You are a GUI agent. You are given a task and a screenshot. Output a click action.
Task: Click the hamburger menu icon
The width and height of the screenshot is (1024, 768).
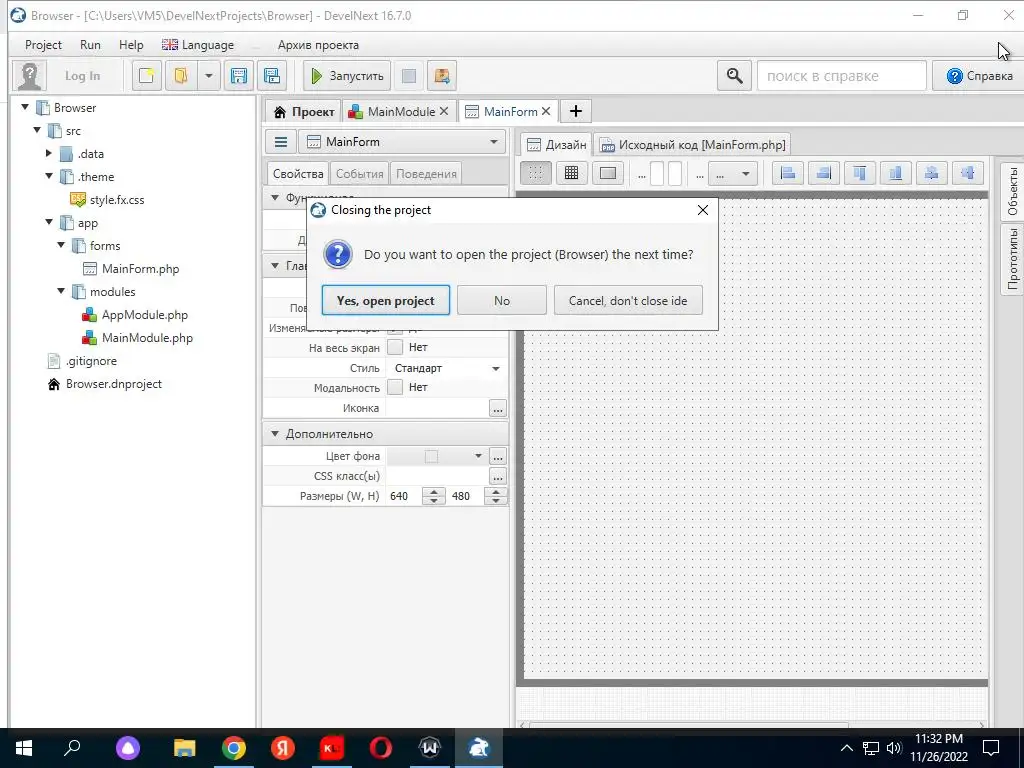click(x=281, y=142)
